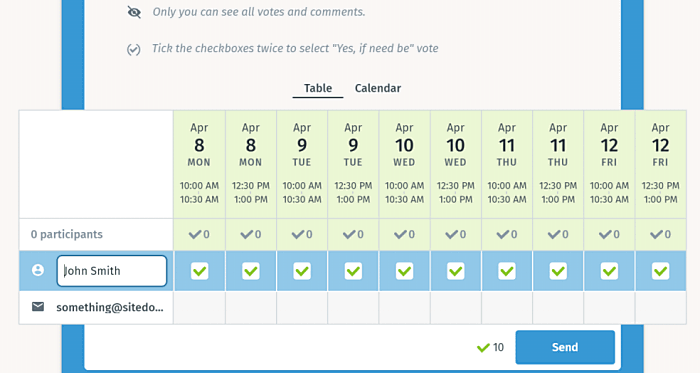
Task: Toggle the Apr 12 12:30 PM vote checkbox
Action: point(660,271)
